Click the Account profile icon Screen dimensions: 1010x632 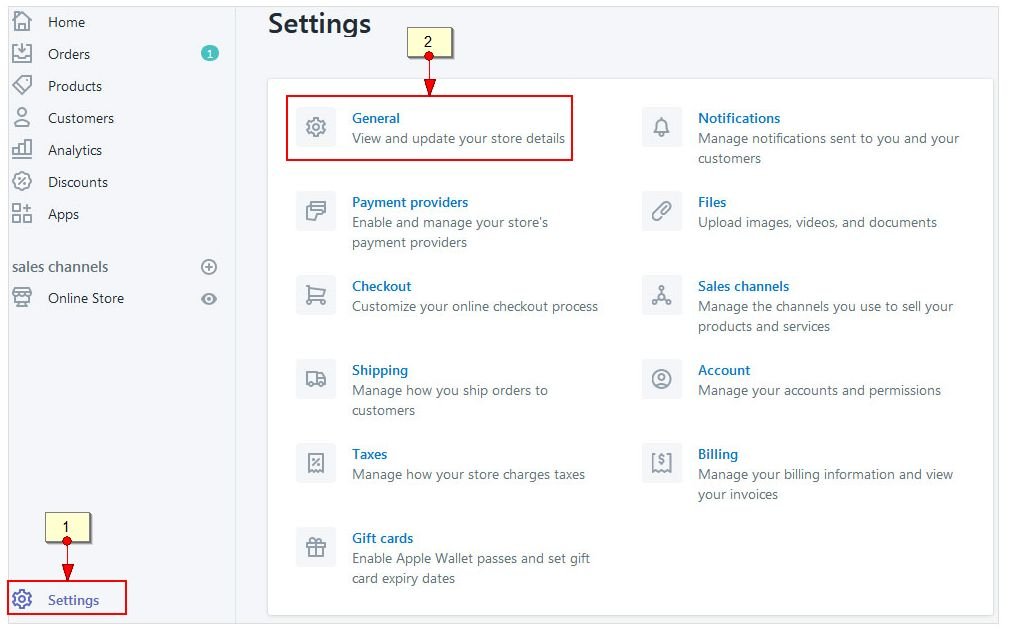pos(661,379)
